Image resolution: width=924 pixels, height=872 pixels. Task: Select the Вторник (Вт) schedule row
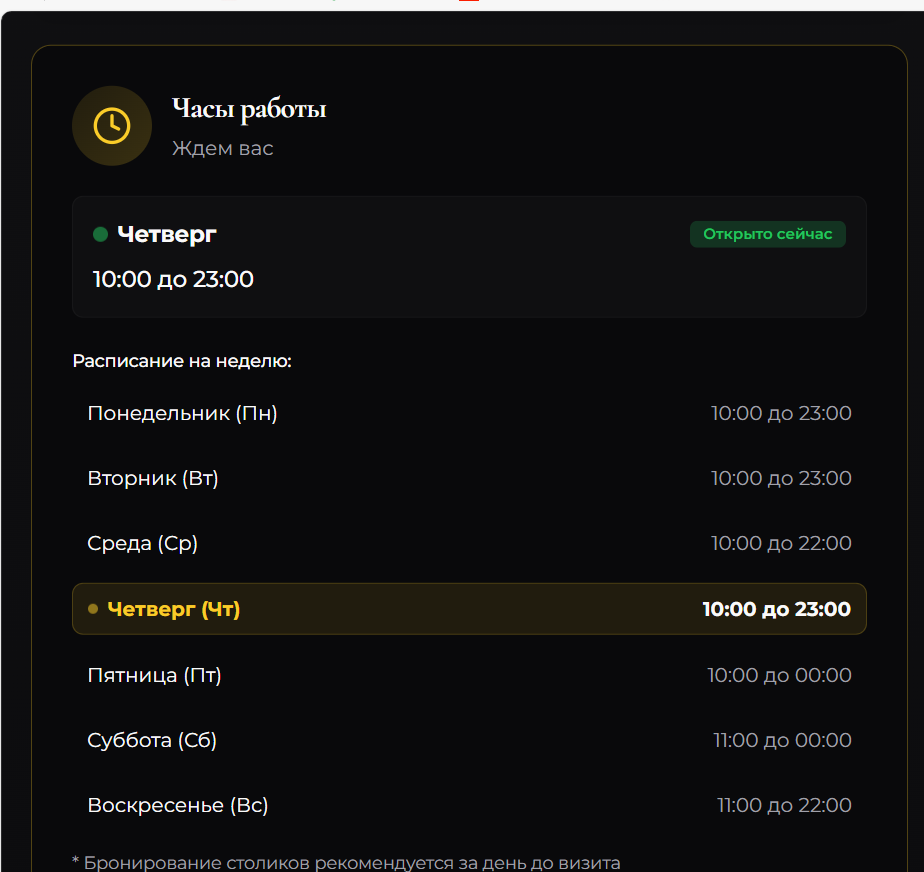pyautogui.click(x=468, y=478)
